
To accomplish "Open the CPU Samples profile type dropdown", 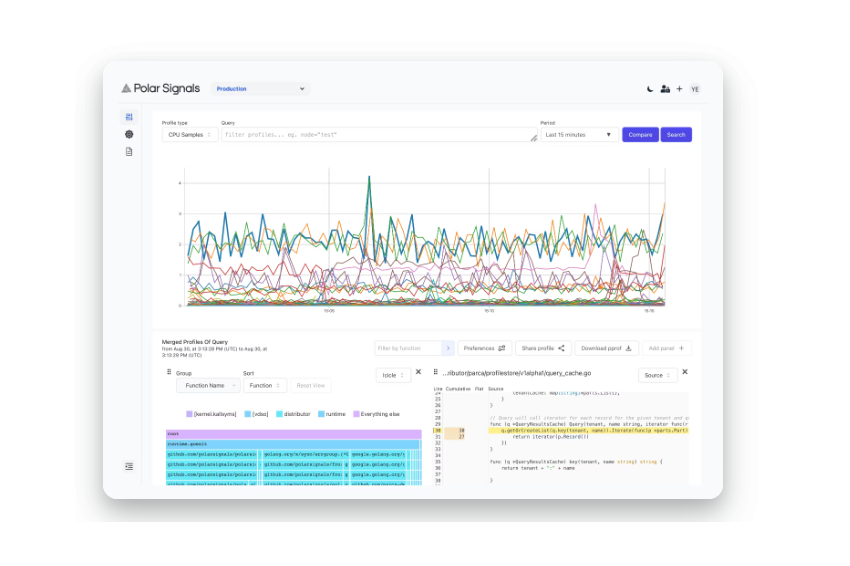I will pyautogui.click(x=190, y=134).
